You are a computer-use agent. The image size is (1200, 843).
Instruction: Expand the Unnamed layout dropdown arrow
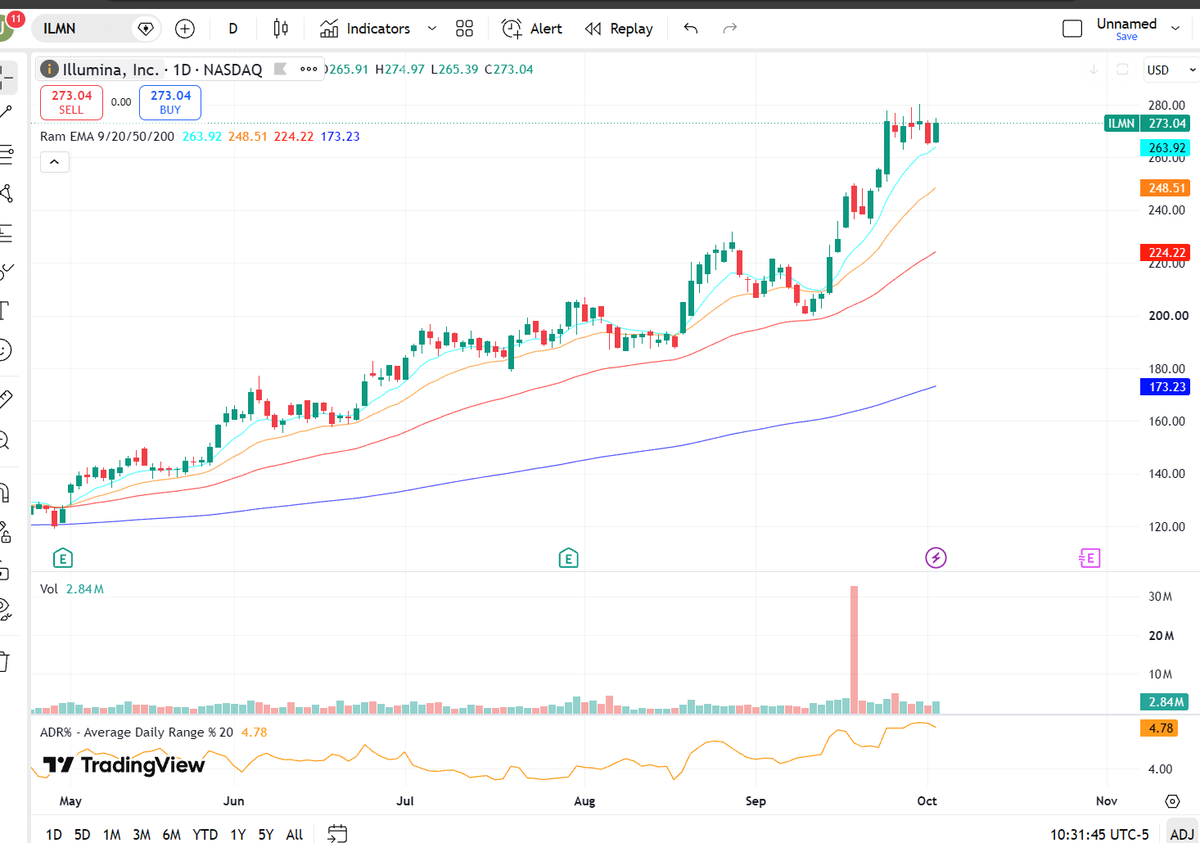coord(1175,29)
